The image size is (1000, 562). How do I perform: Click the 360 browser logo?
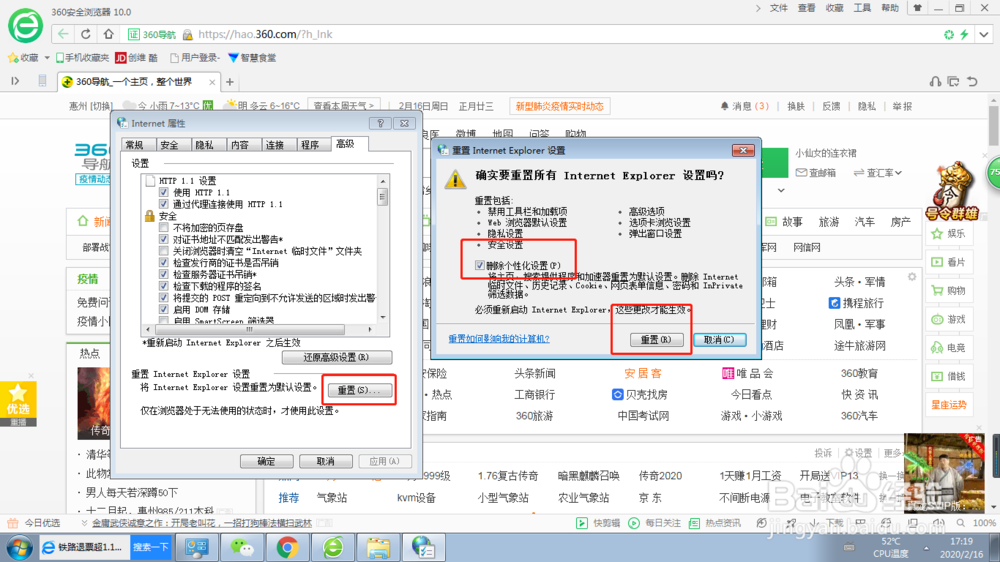point(26,26)
